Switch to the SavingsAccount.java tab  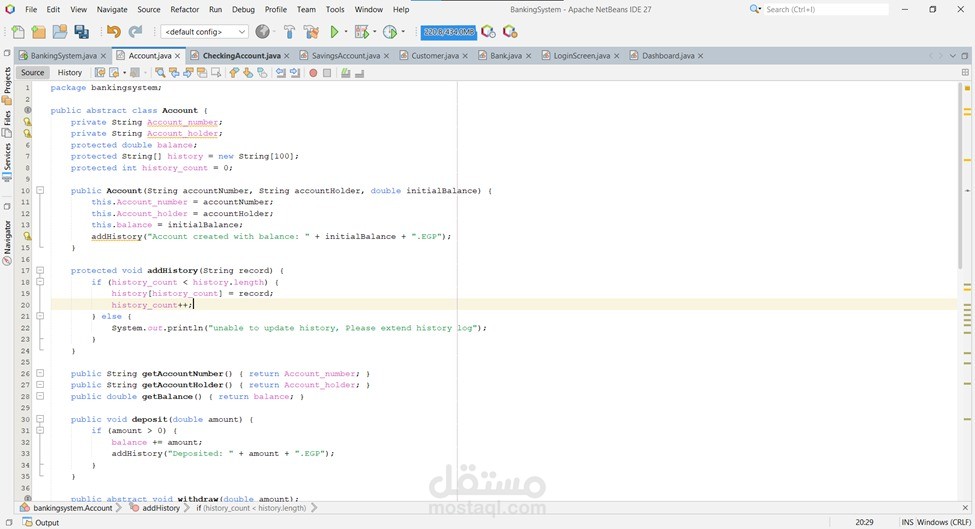pyautogui.click(x=346, y=56)
